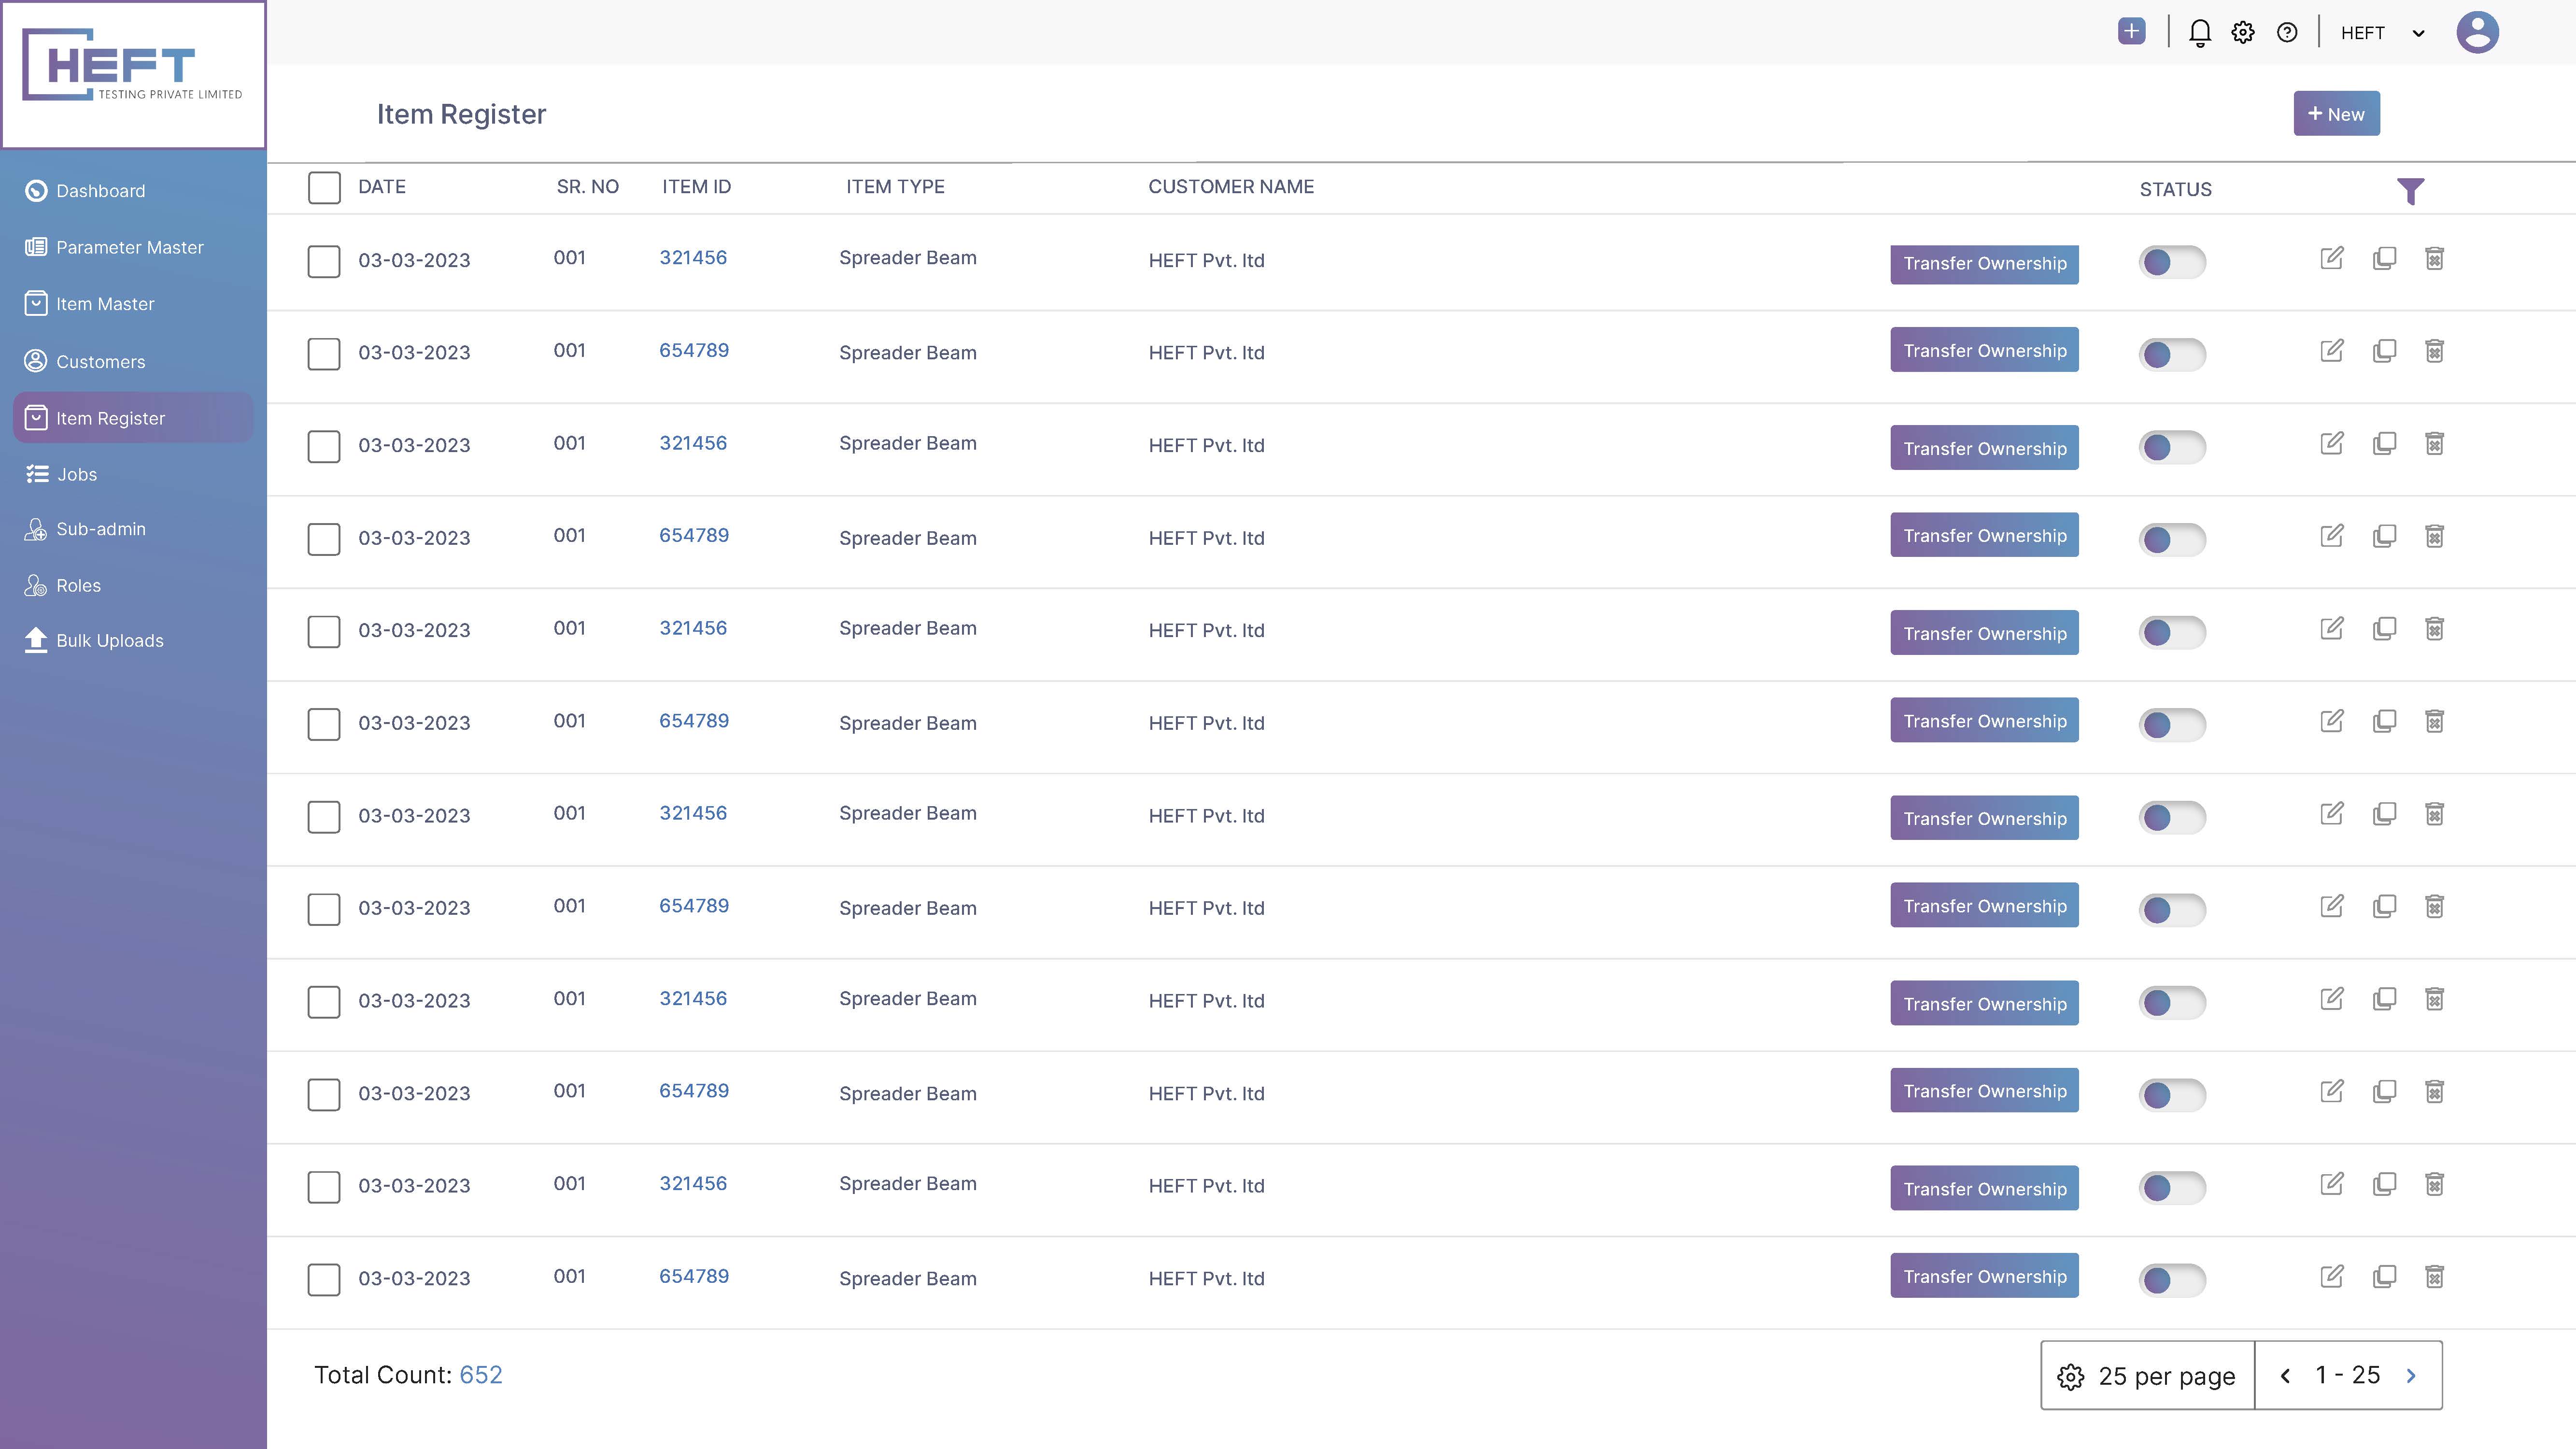Click the HEFT Testing logo
The width and height of the screenshot is (2576, 1449).
(x=133, y=66)
